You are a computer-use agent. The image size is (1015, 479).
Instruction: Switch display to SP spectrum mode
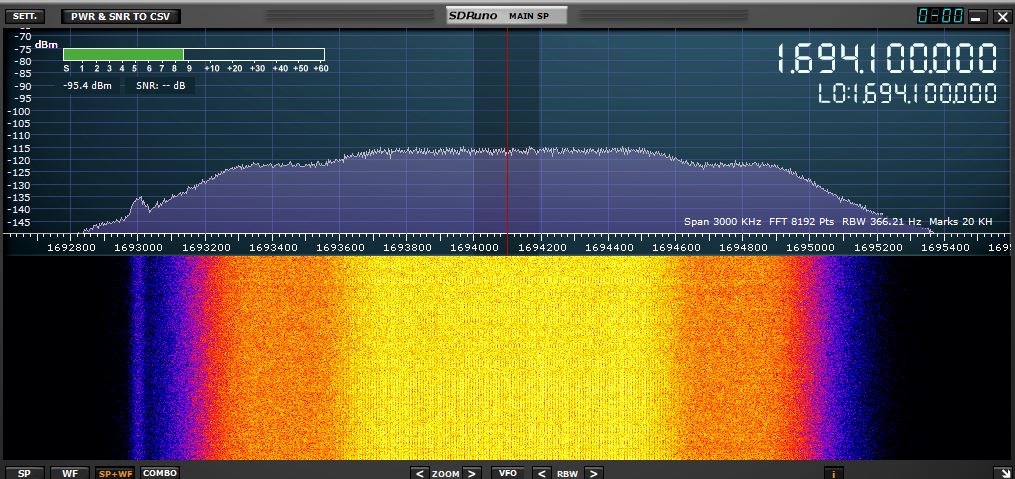24,473
